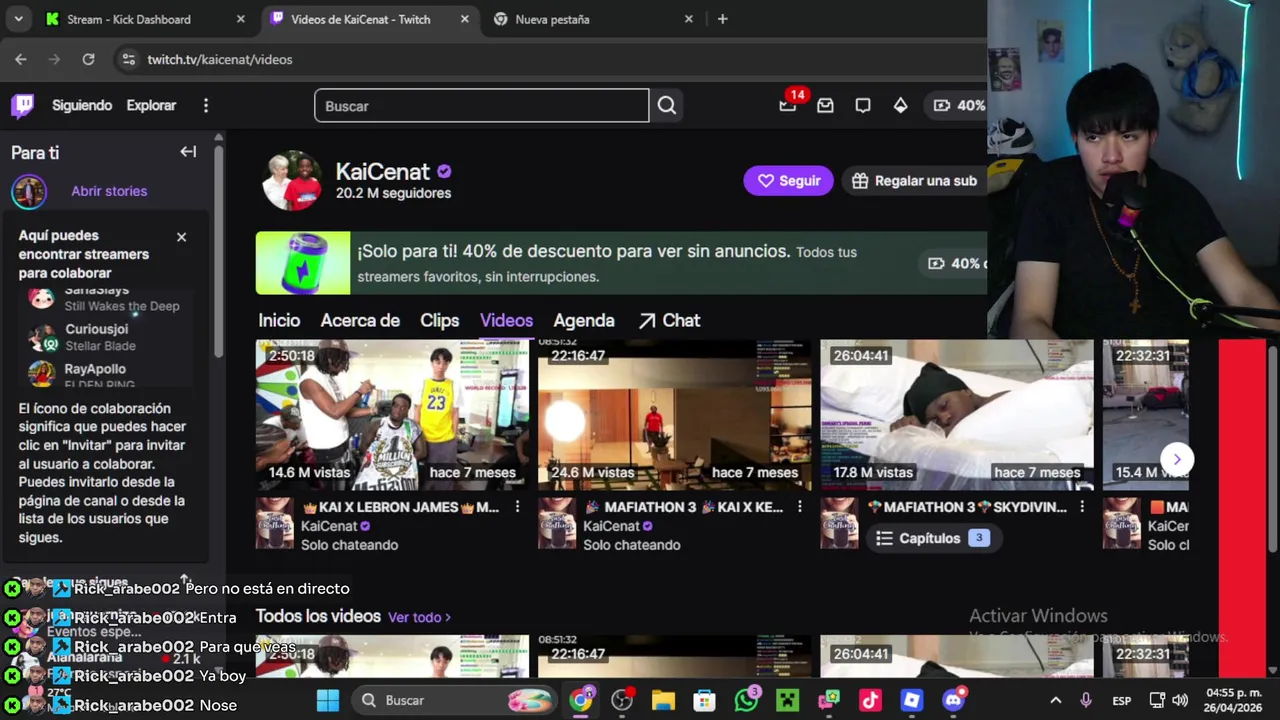1280x720 pixels.
Task: Open notifications inbox with 14 badge
Action: [789, 103]
